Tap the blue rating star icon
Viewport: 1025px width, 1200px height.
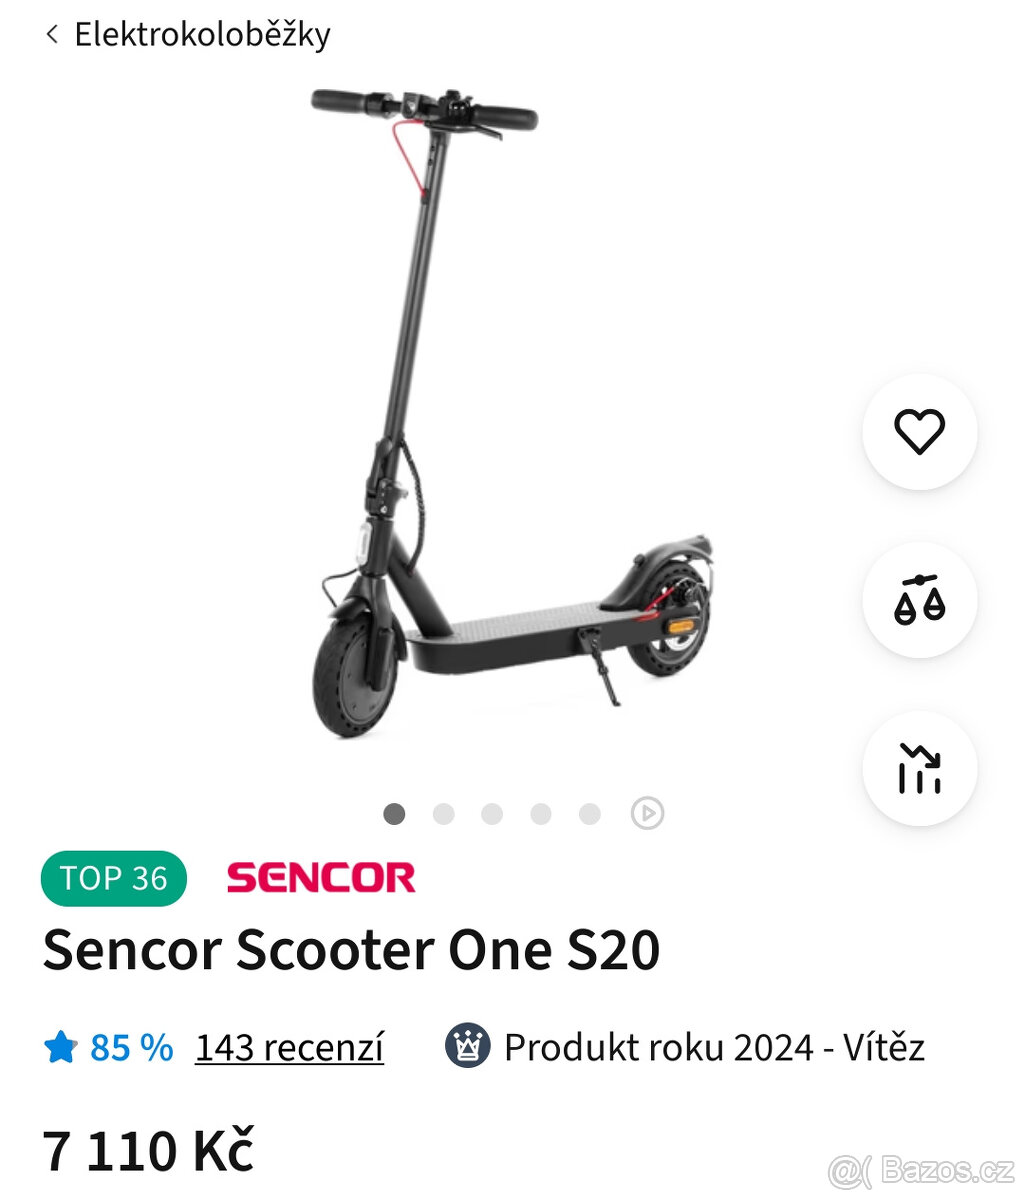coord(60,1047)
